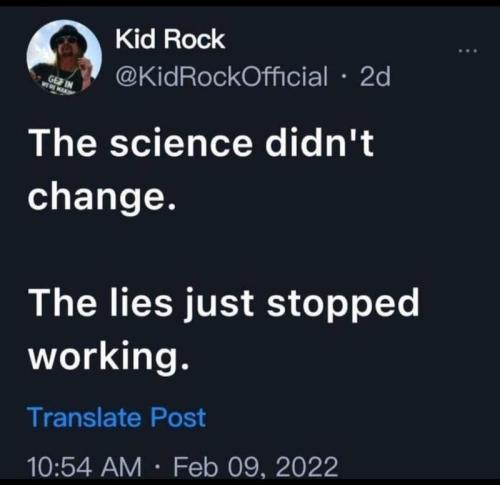Image resolution: width=500 pixels, height=485 pixels.
Task: Select the word 'didn't' in the post
Action: pyautogui.click(x=319, y=143)
